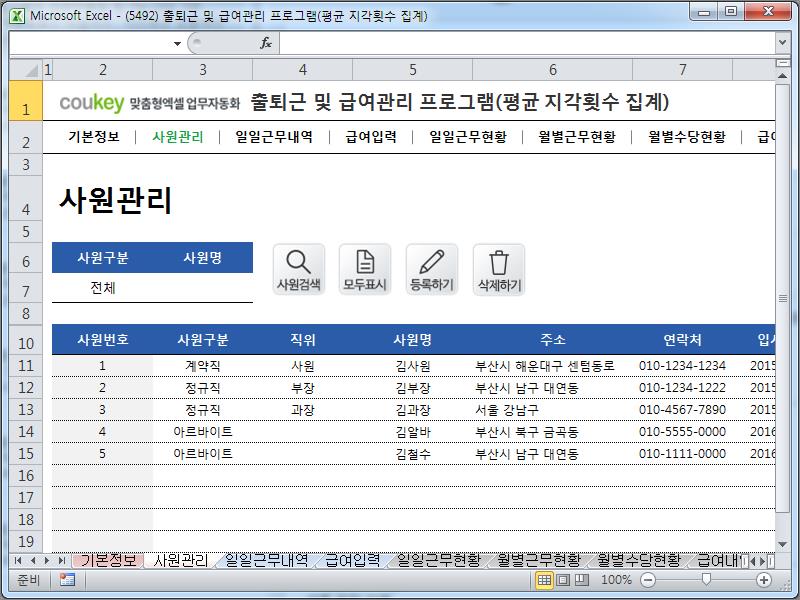Go to next sheet tab arrow

[47, 561]
